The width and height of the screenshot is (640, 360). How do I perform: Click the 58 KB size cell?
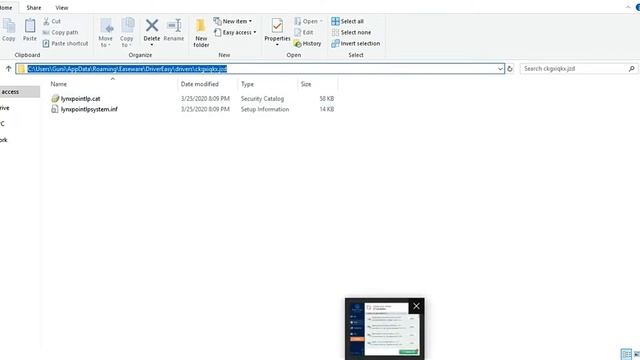[327, 99]
